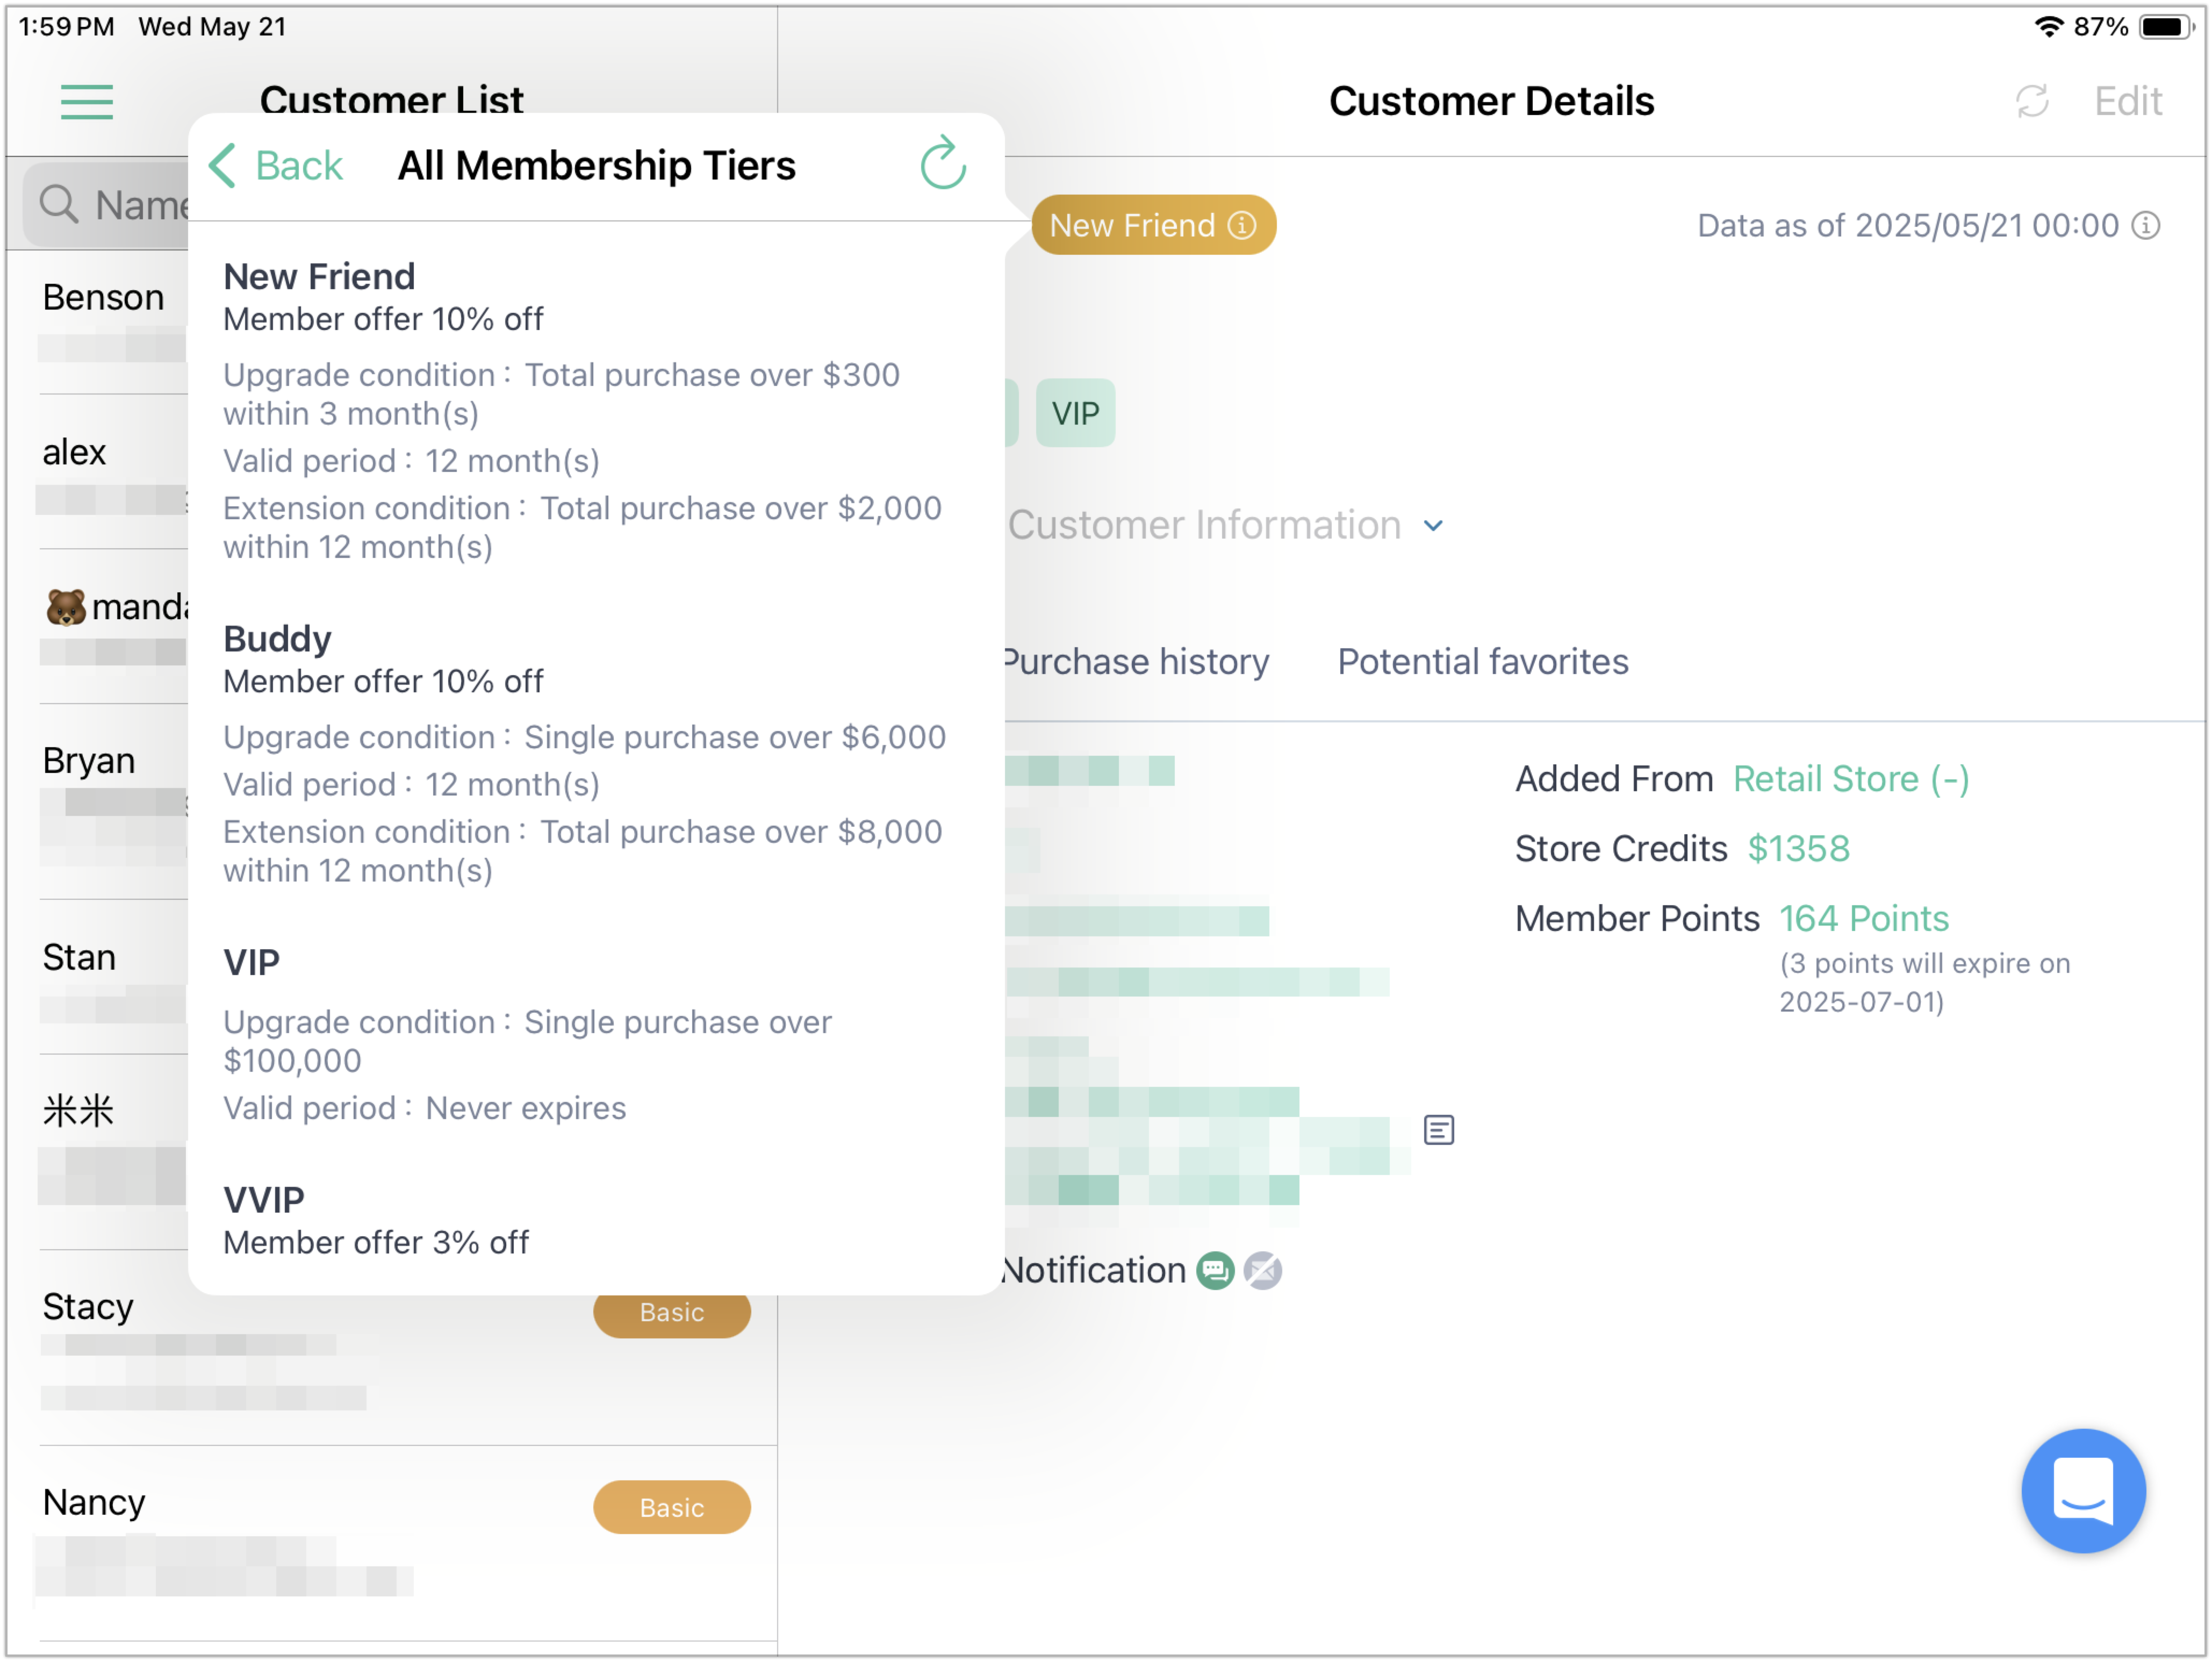Toggle the SMS notification icon
This screenshot has height=1662, width=2212.
click(1215, 1270)
